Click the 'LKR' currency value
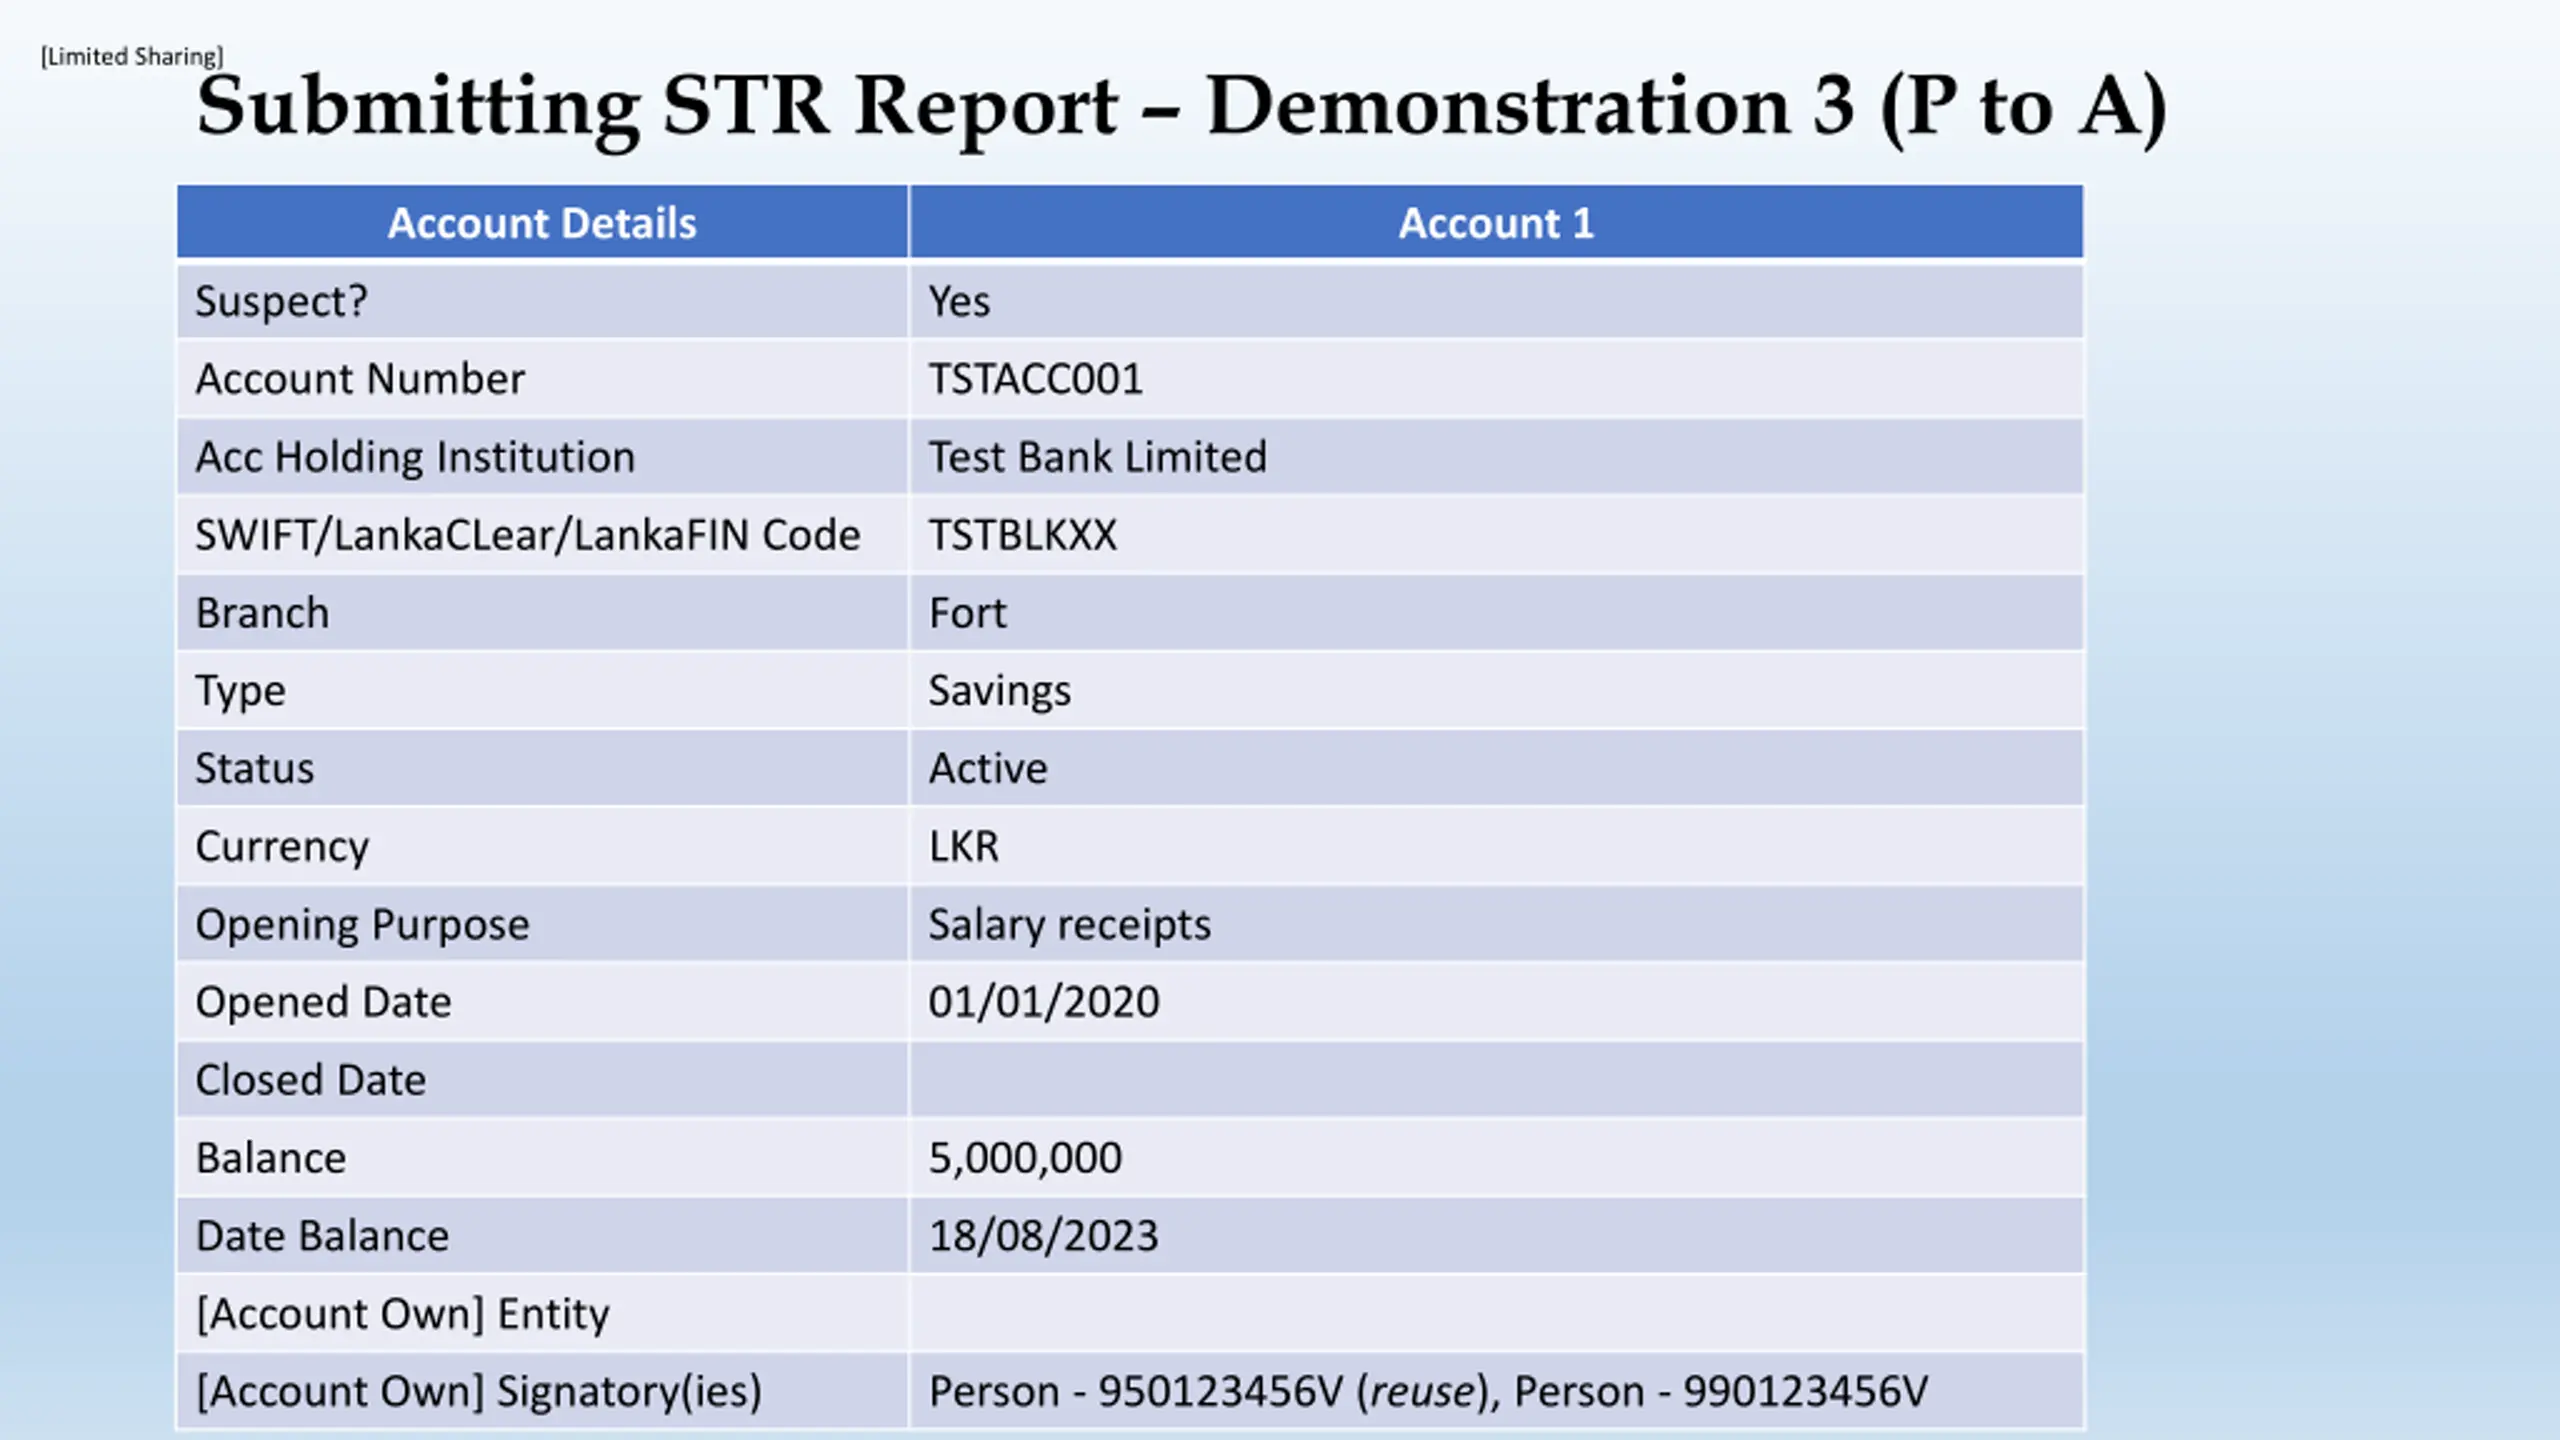Image resolution: width=2560 pixels, height=1440 pixels. 963,847
